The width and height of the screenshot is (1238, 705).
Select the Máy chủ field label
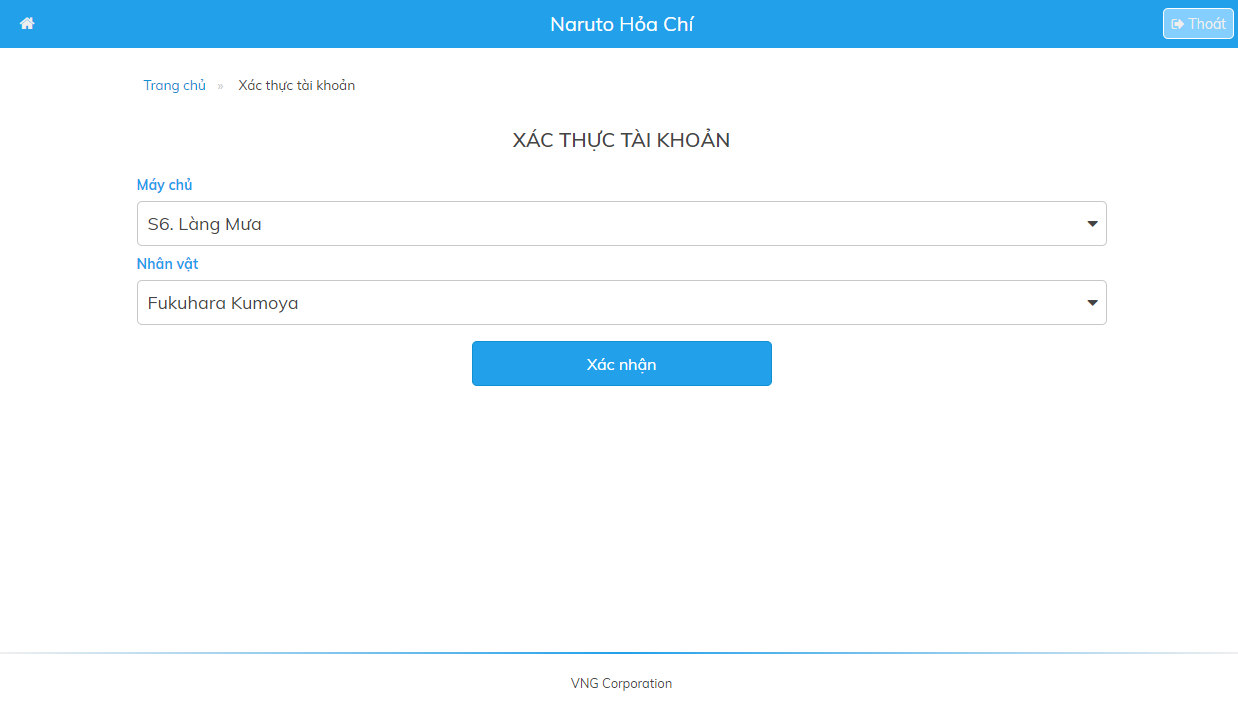pyautogui.click(x=165, y=185)
